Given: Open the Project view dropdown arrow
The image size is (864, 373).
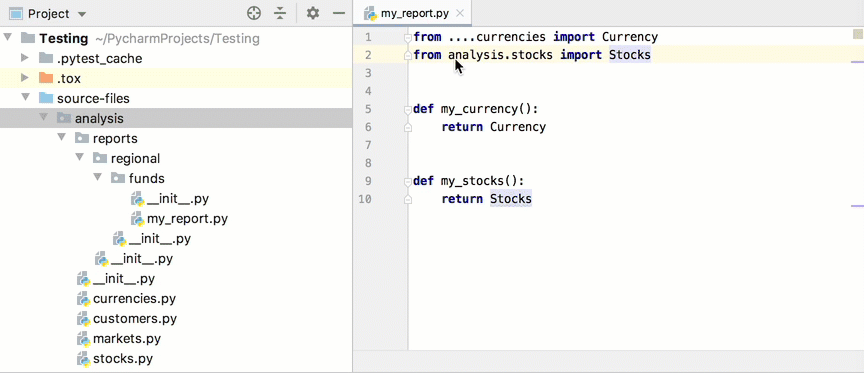Looking at the screenshot, I should pos(82,14).
